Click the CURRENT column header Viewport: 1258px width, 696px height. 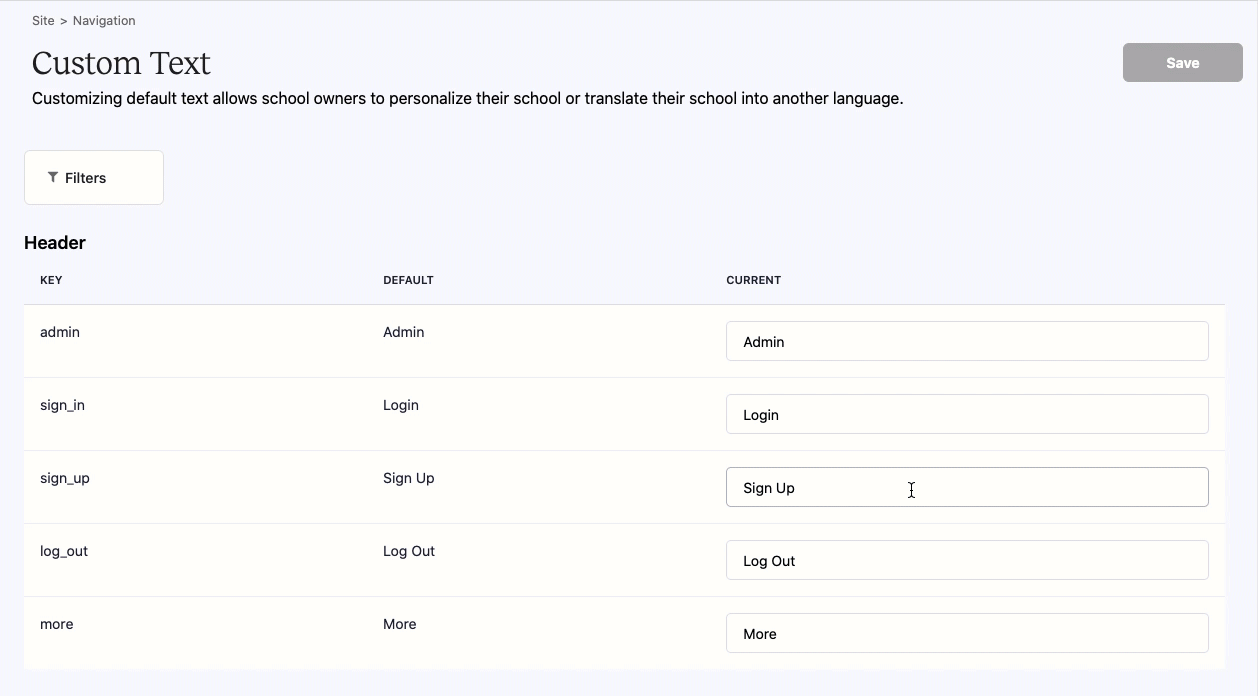[754, 280]
